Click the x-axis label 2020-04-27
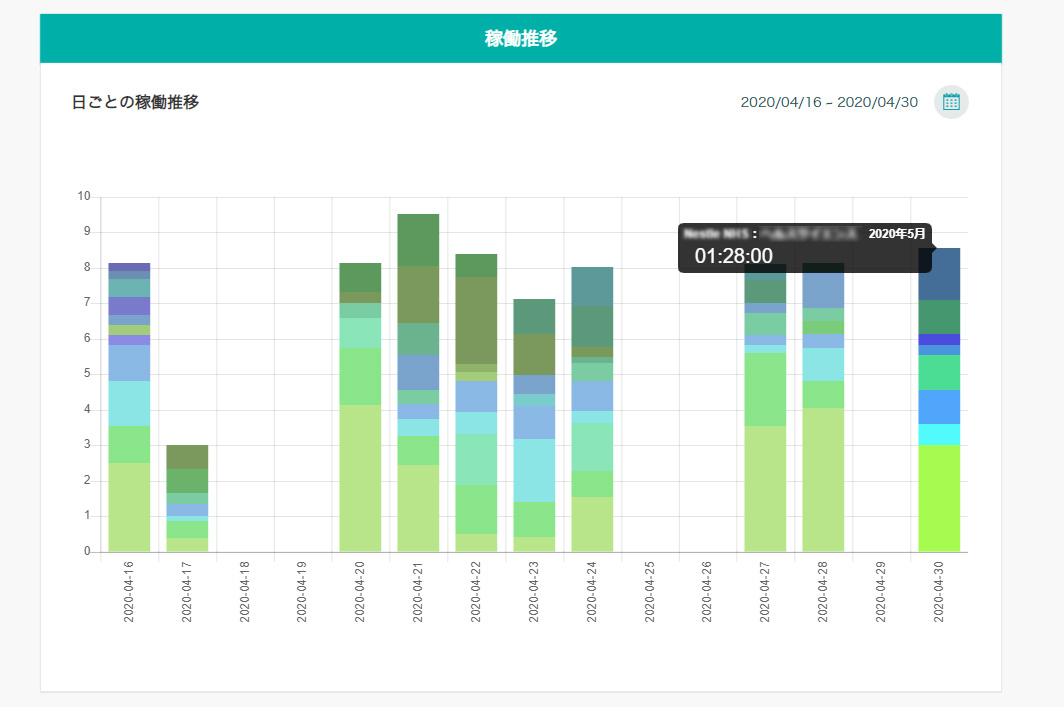Image resolution: width=1064 pixels, height=707 pixels. [x=765, y=592]
